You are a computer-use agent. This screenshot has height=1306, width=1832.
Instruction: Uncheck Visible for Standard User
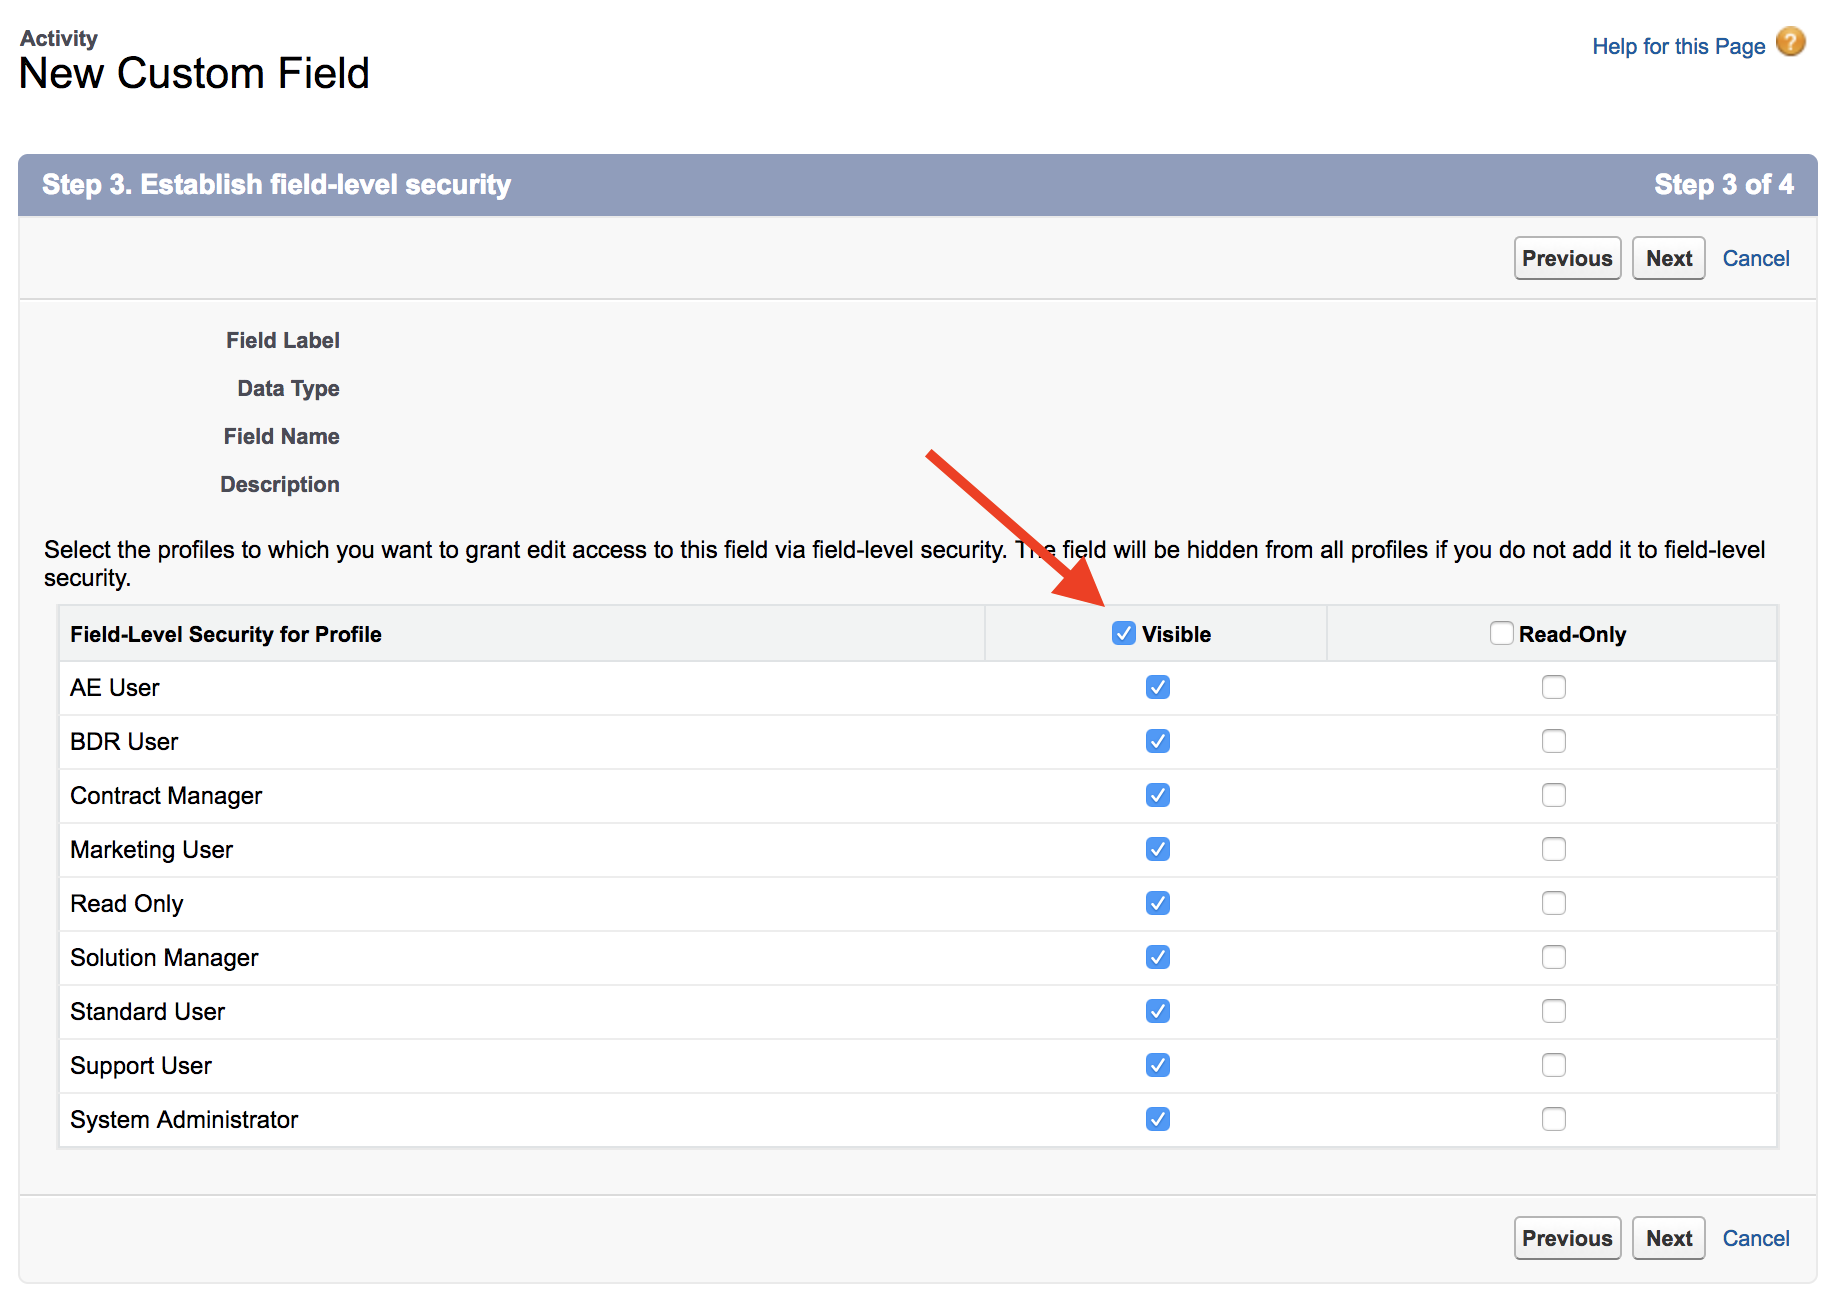pyautogui.click(x=1158, y=1011)
